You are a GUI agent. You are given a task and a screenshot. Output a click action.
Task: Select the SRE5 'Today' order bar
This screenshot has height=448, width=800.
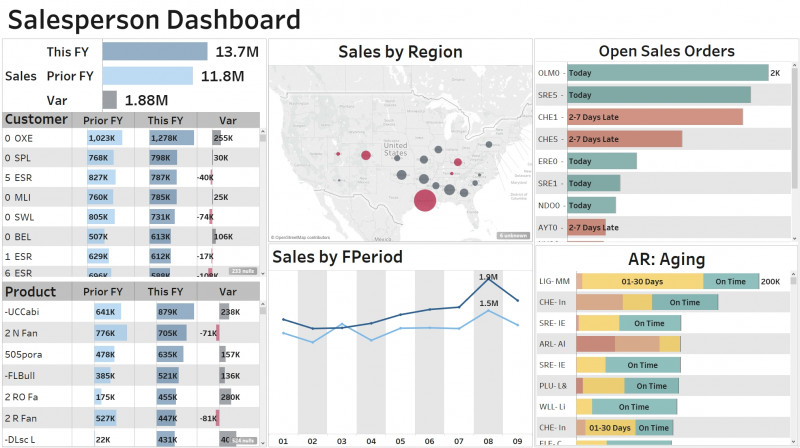(x=659, y=95)
